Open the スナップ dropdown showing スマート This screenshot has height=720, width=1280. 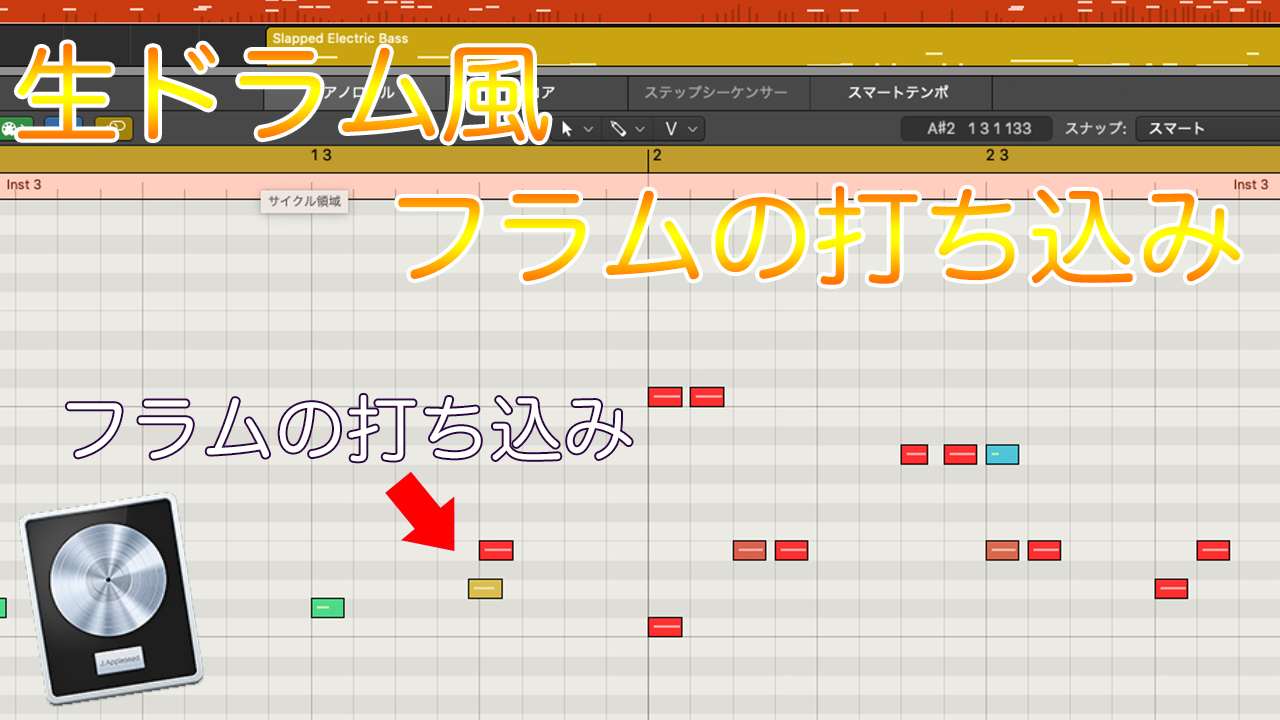pyautogui.click(x=1208, y=128)
